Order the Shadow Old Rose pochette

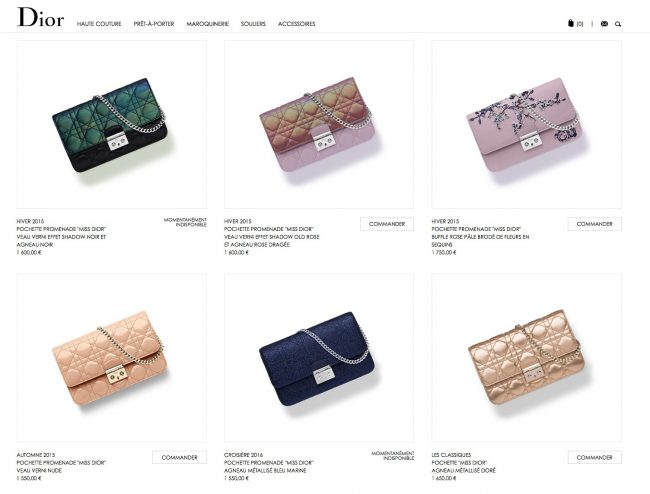(x=387, y=224)
